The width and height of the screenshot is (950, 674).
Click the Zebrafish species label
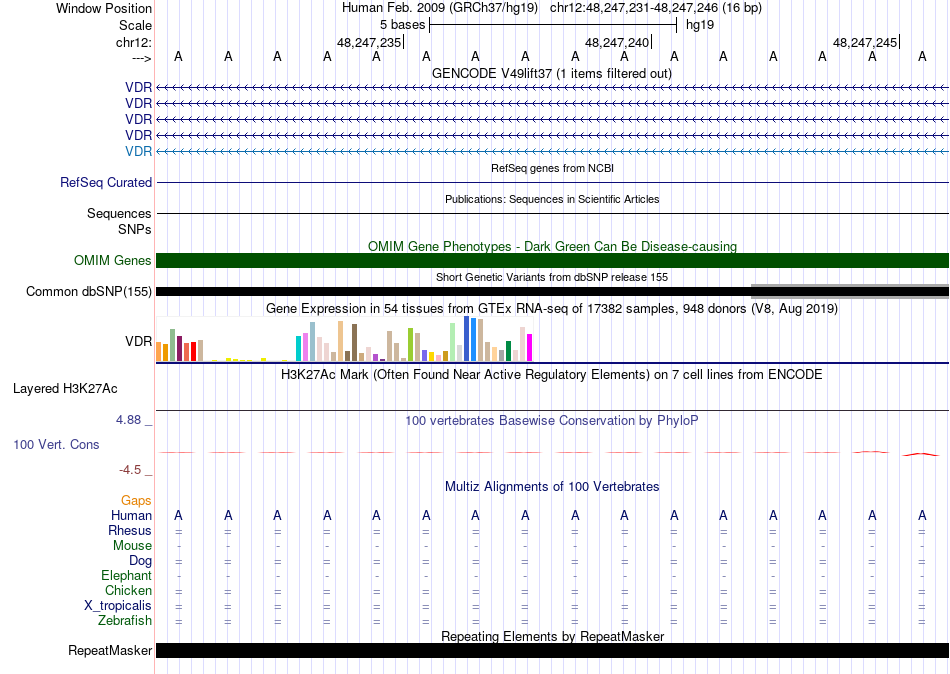point(125,621)
